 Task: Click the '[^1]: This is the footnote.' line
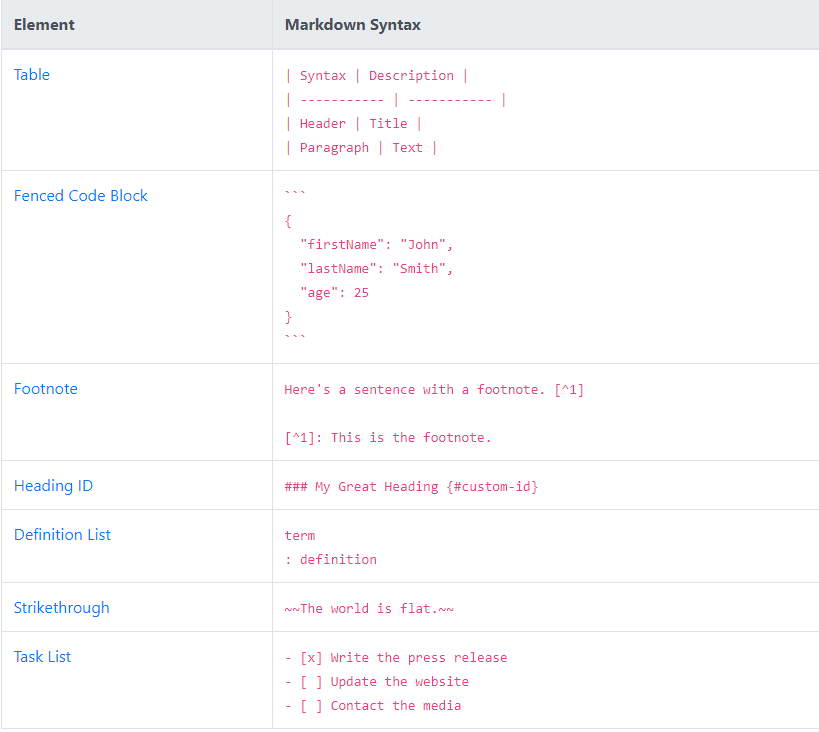click(388, 438)
